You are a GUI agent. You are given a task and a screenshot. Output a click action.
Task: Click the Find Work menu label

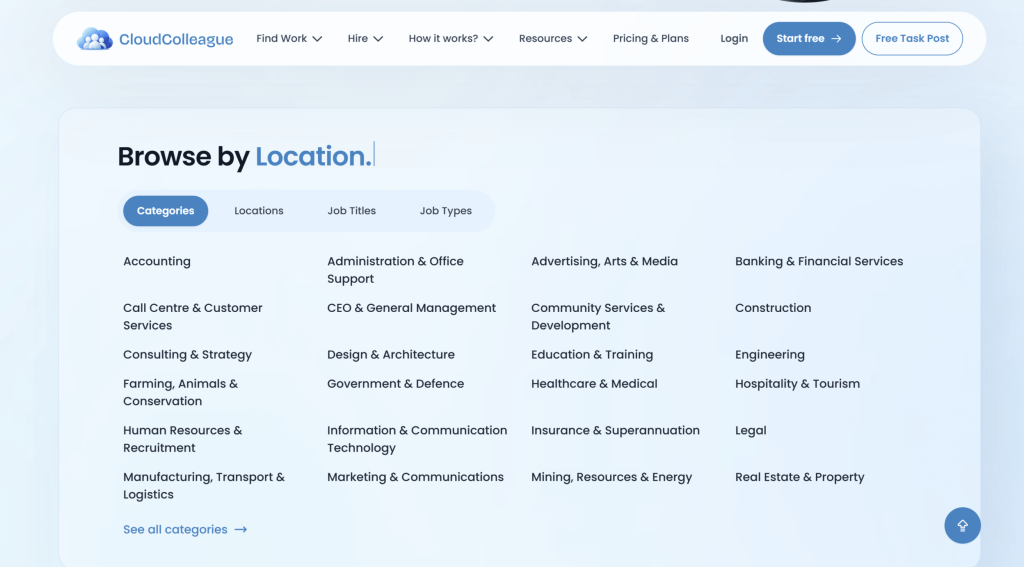click(281, 39)
